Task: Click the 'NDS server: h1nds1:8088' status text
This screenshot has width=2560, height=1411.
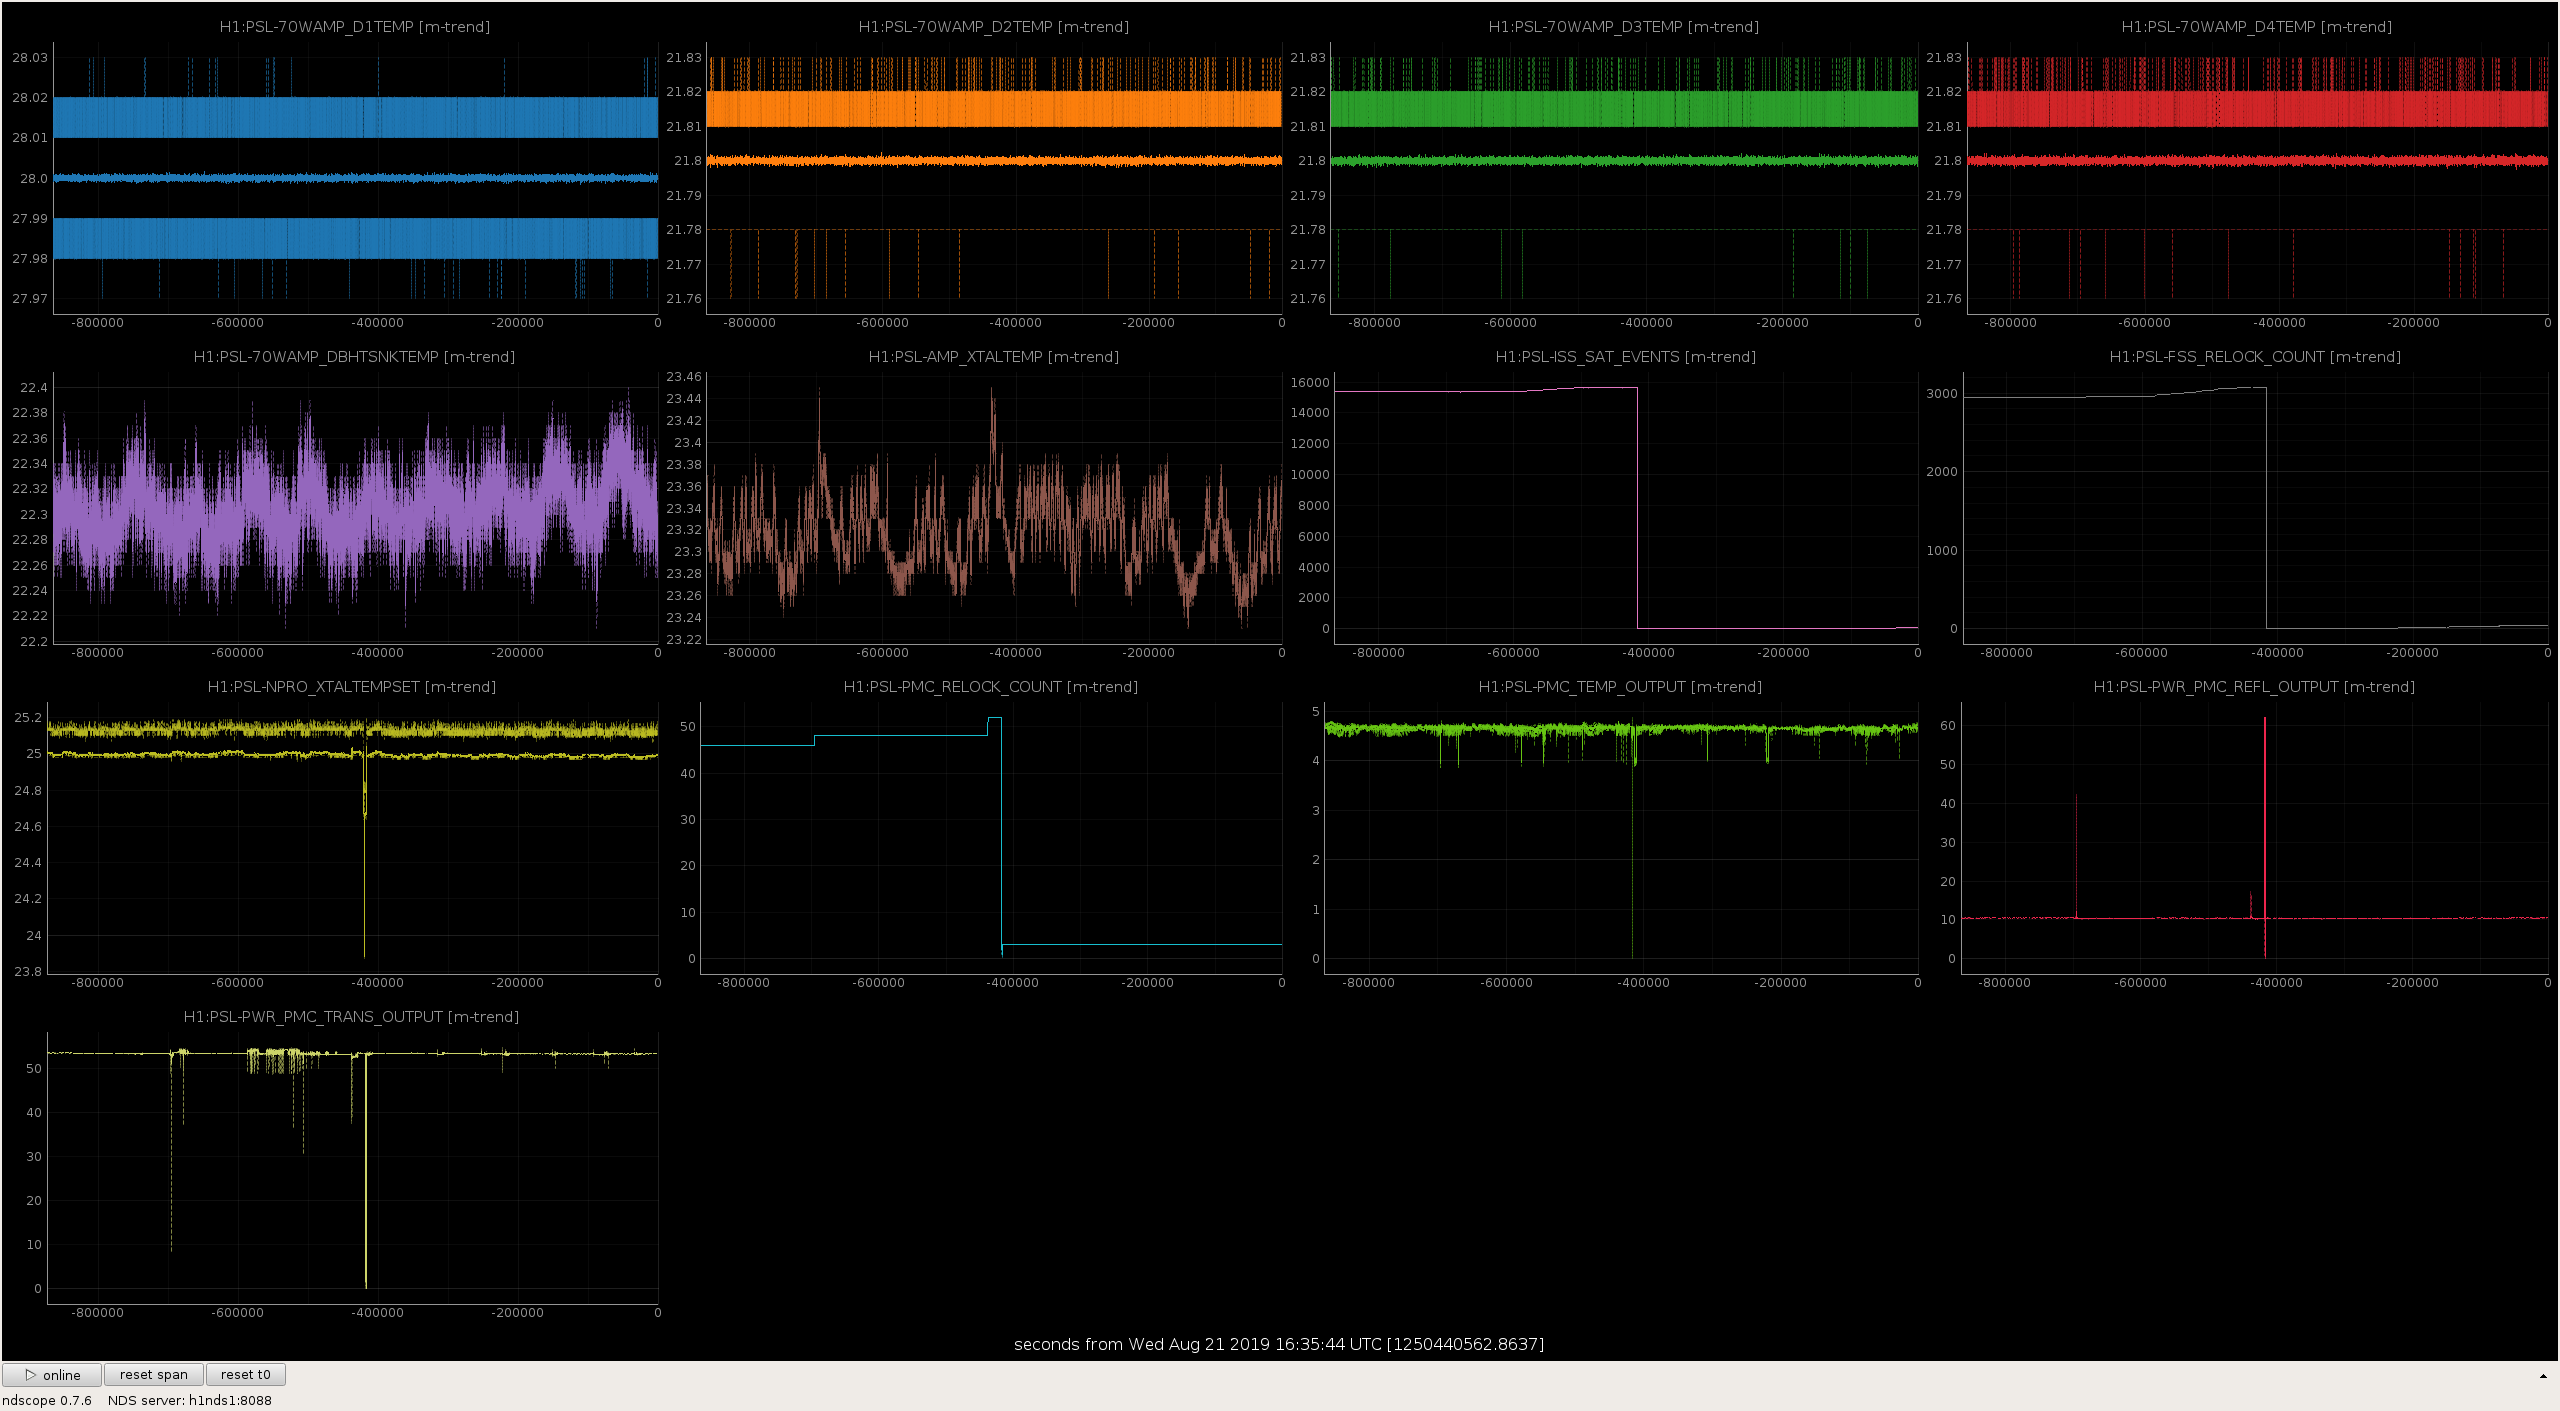Action: coord(190,1400)
